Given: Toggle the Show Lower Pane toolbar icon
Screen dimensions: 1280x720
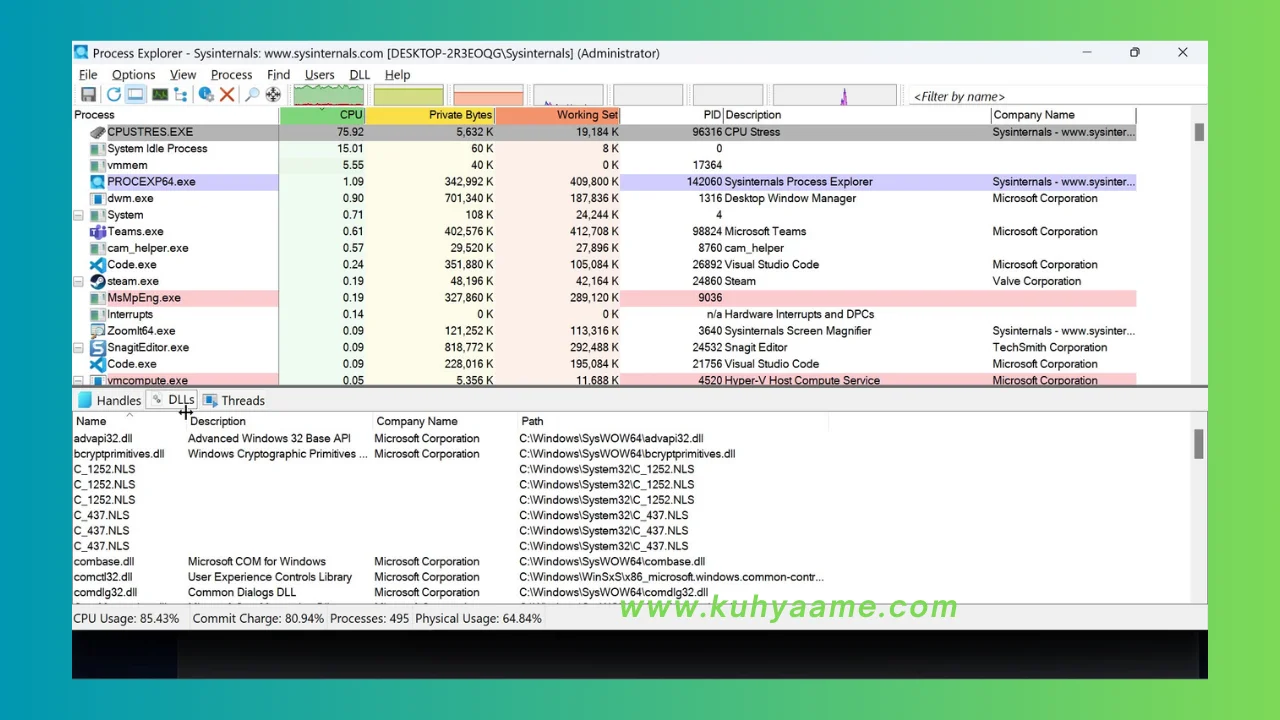Looking at the screenshot, I should [x=135, y=94].
